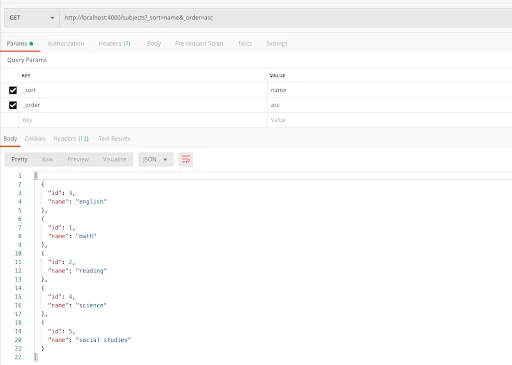Image resolution: width=512 pixels, height=365 pixels.
Task: Click the Query Params heading
Action: [x=27, y=60]
